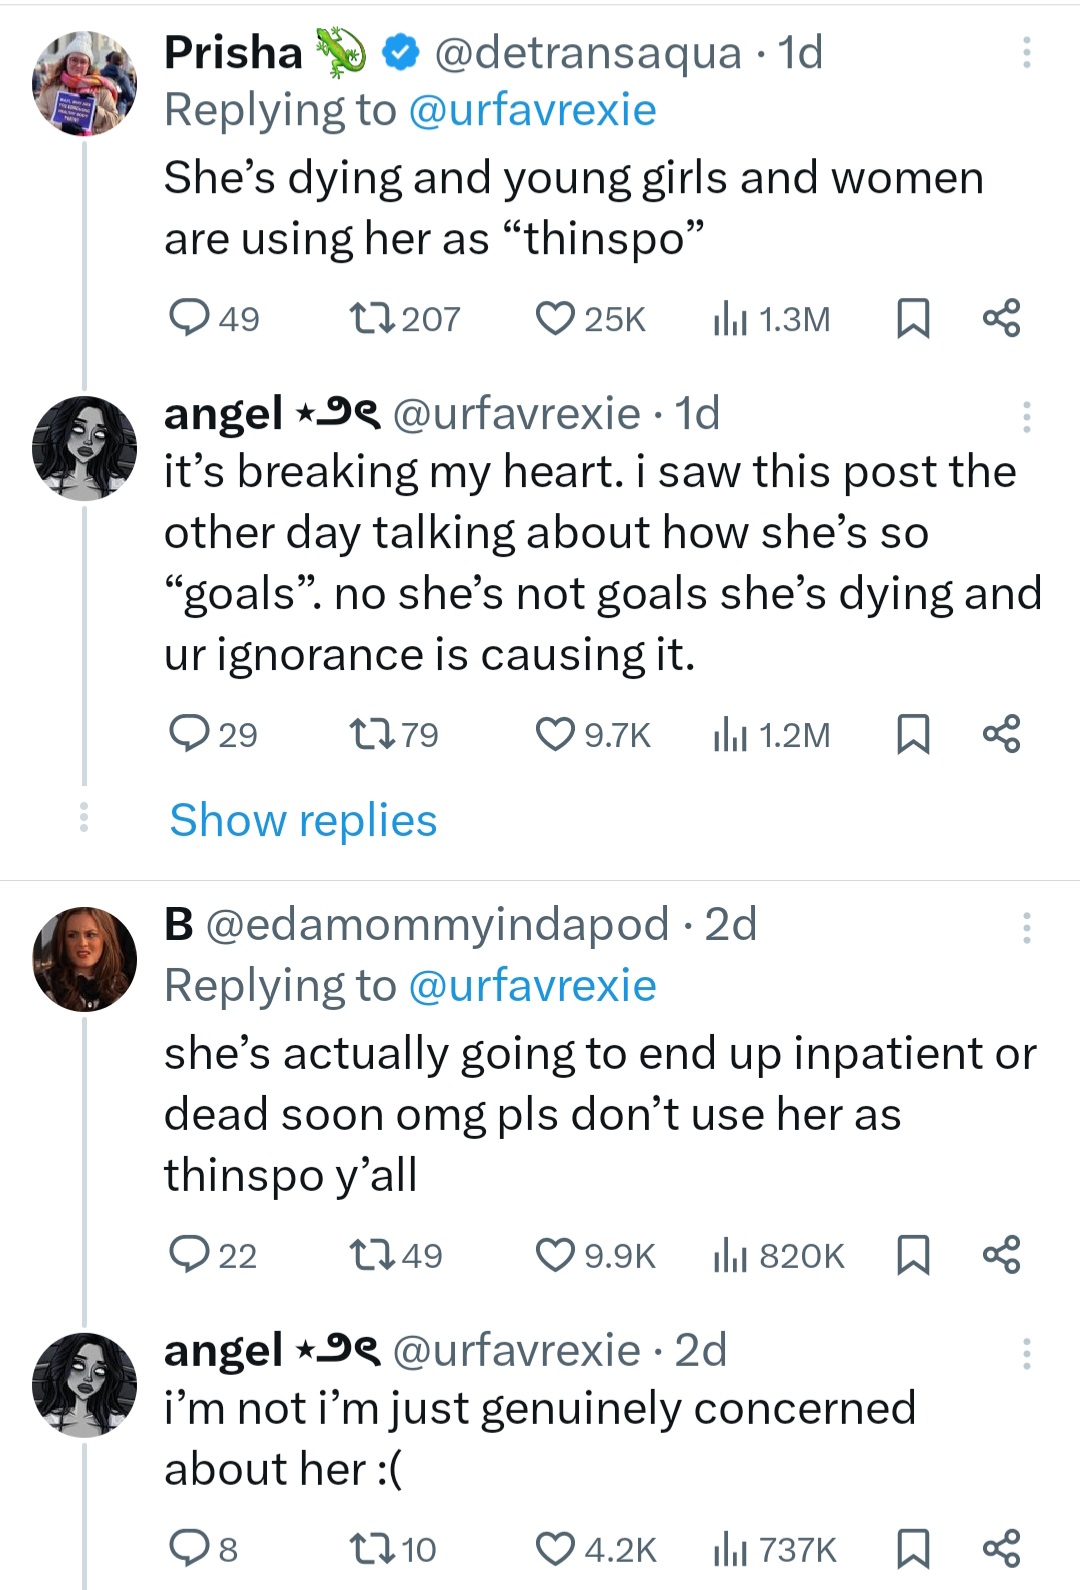
Task: Reply to angel's tweet with 8 comments
Action: 186,1549
